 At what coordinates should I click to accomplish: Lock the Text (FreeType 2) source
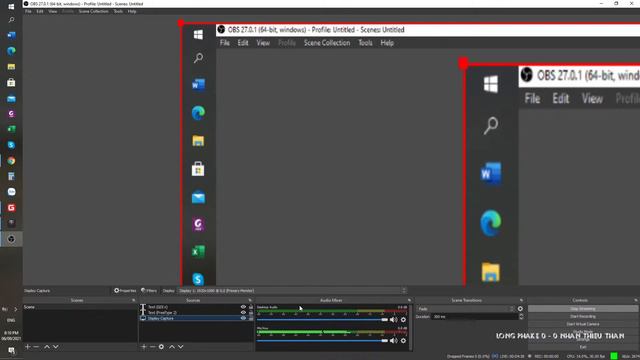point(251,313)
